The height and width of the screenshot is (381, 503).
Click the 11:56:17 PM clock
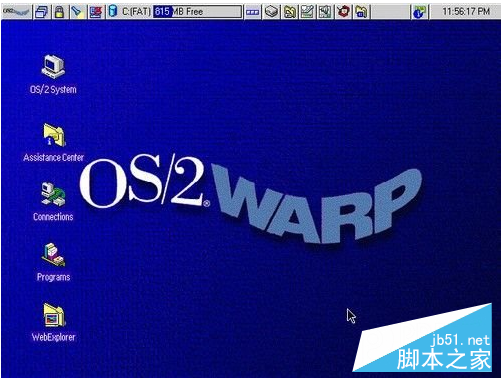click(466, 12)
